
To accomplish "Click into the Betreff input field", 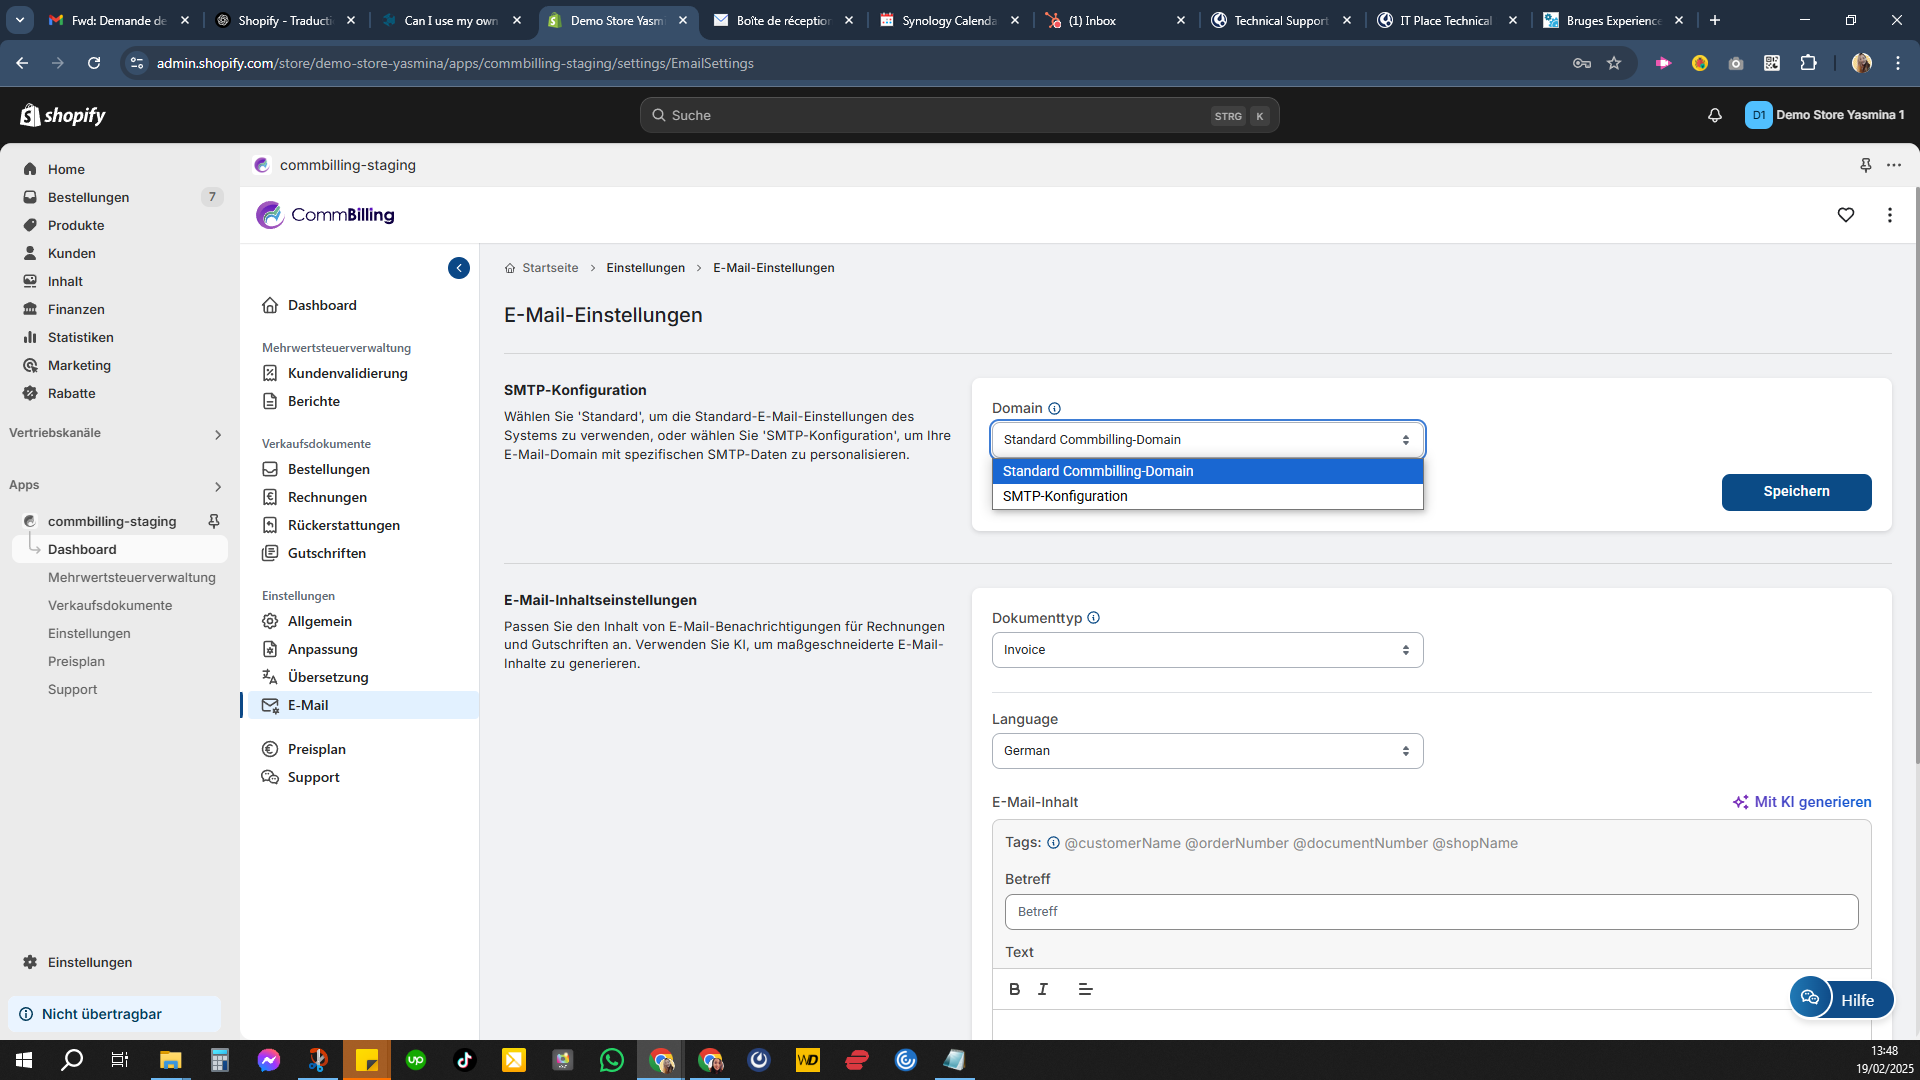I will (x=1431, y=912).
